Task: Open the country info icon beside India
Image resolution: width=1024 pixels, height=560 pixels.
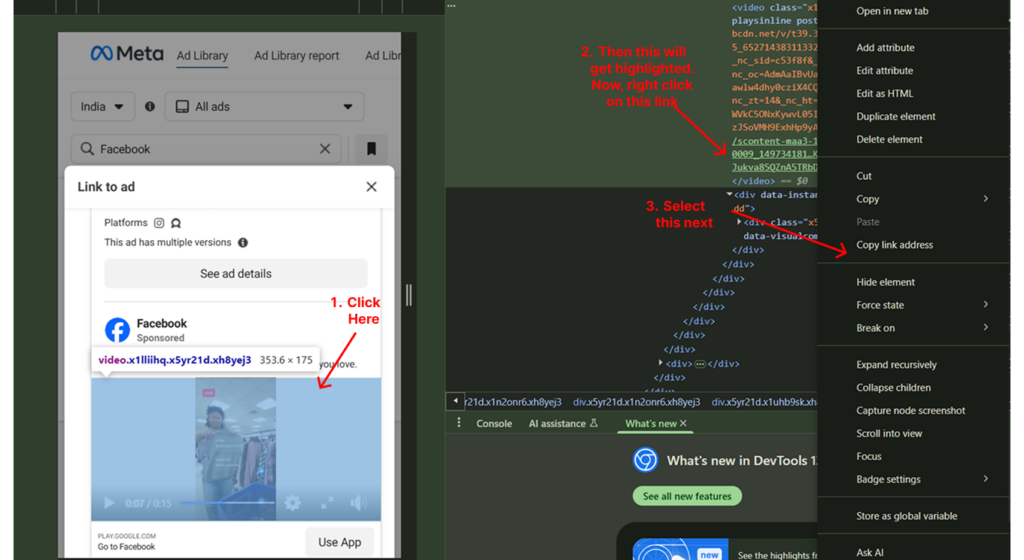Action: (150, 106)
